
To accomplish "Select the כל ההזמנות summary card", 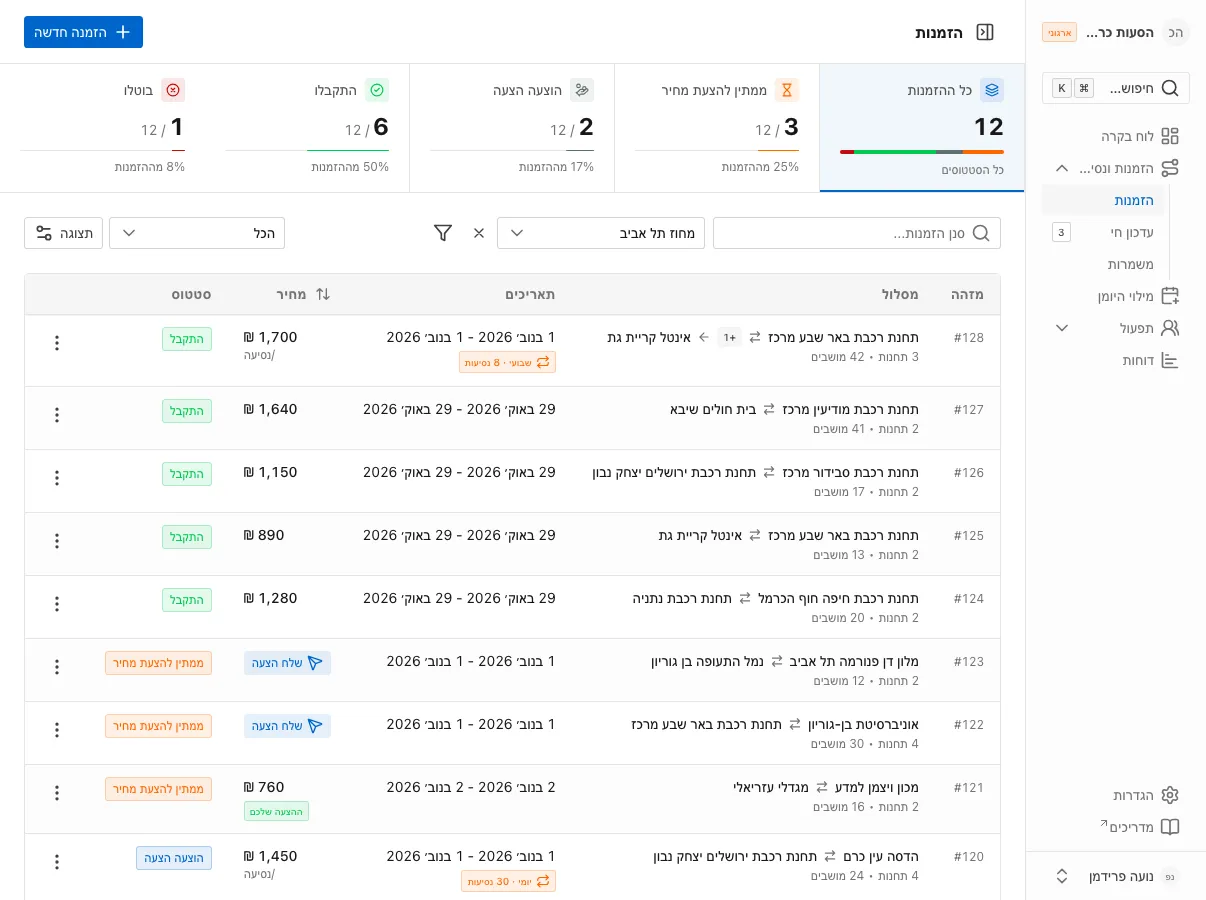I will pos(922,128).
